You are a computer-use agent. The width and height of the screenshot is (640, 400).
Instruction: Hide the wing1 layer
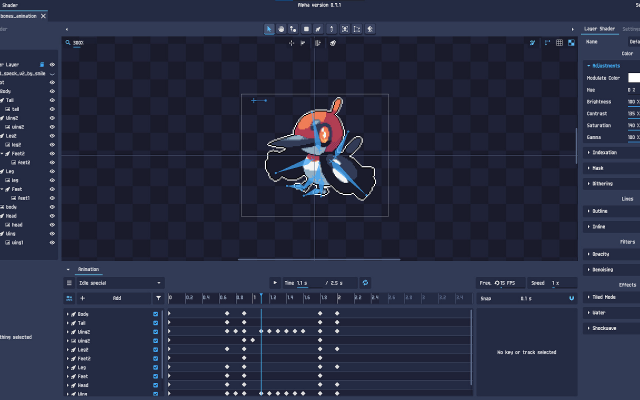[x=52, y=242]
